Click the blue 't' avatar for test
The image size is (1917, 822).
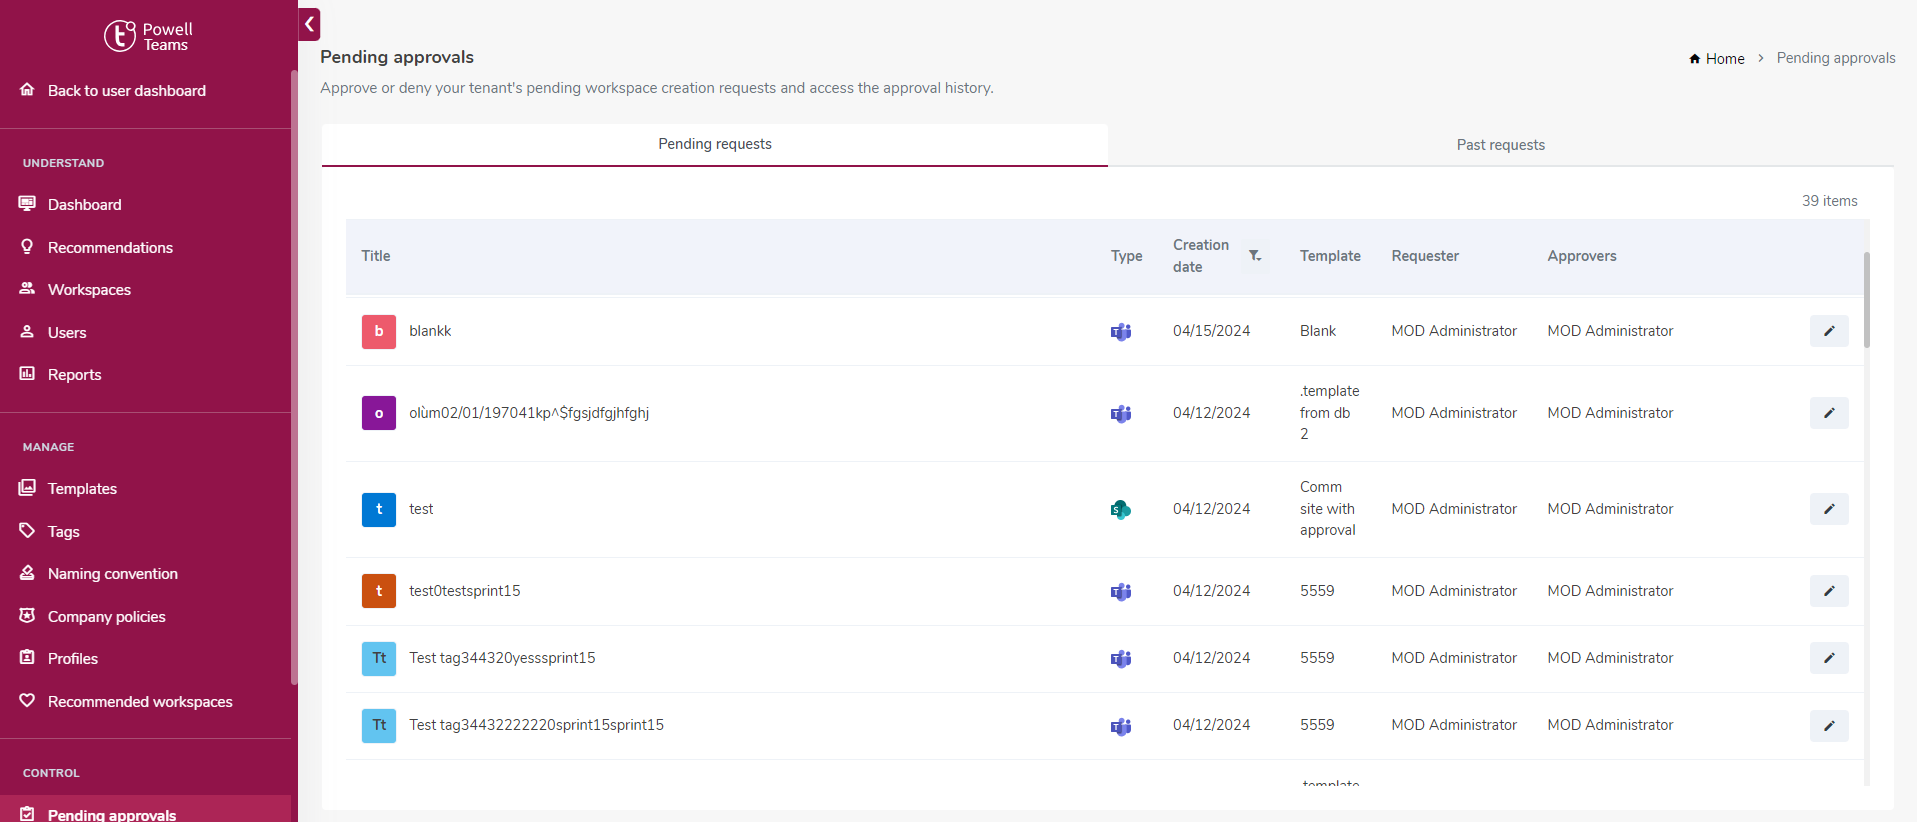coord(379,509)
